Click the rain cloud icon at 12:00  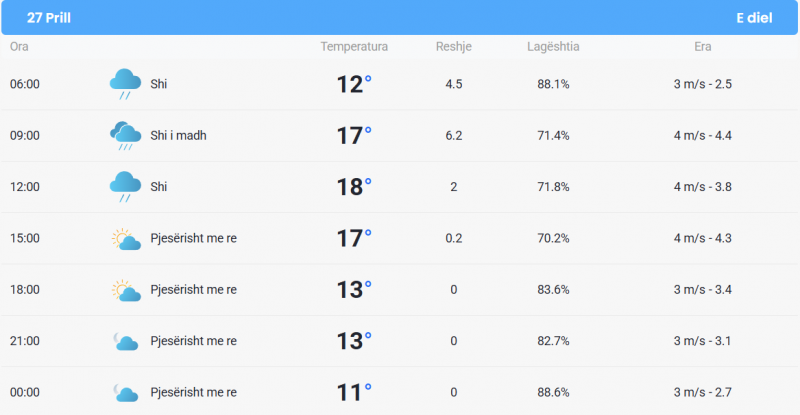[x=126, y=186]
